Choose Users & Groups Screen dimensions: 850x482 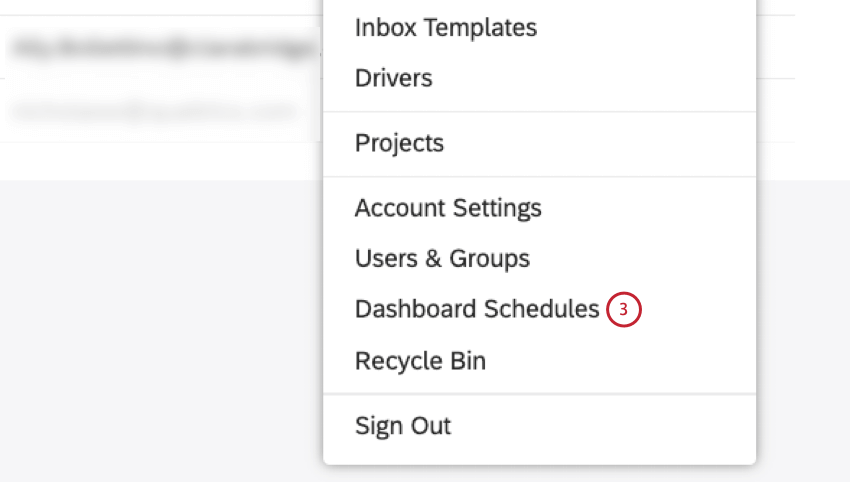[x=442, y=259]
